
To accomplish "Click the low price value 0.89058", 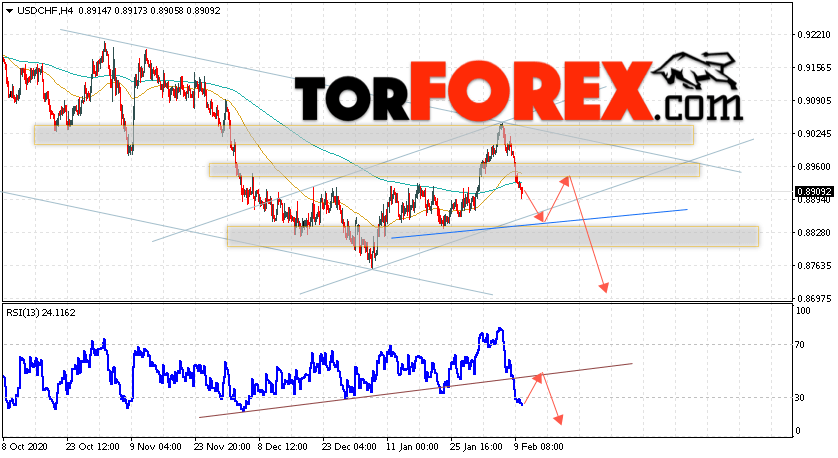I will tap(165, 11).
